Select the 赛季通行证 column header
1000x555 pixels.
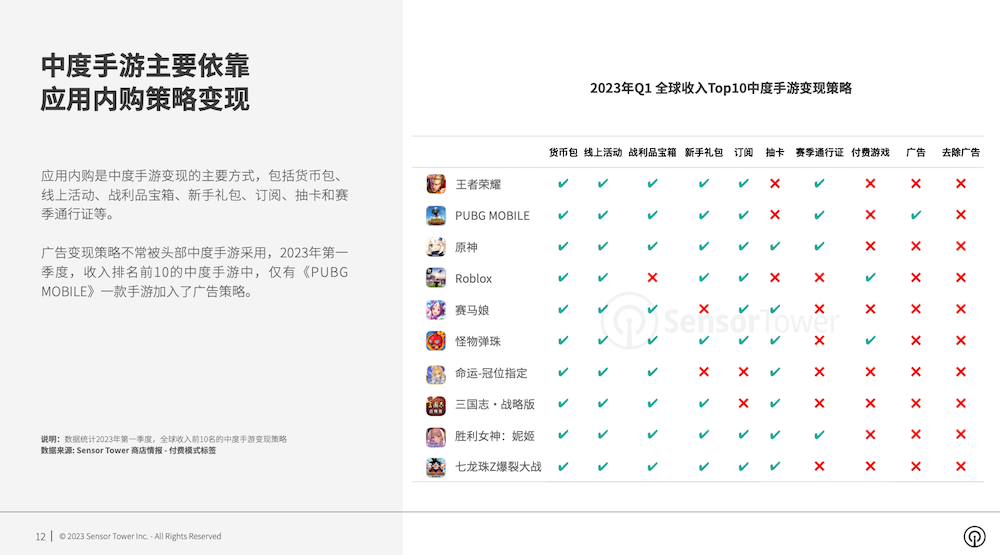(819, 153)
